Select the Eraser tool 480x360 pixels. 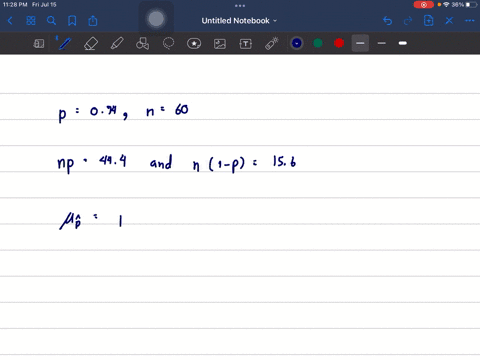point(91,44)
